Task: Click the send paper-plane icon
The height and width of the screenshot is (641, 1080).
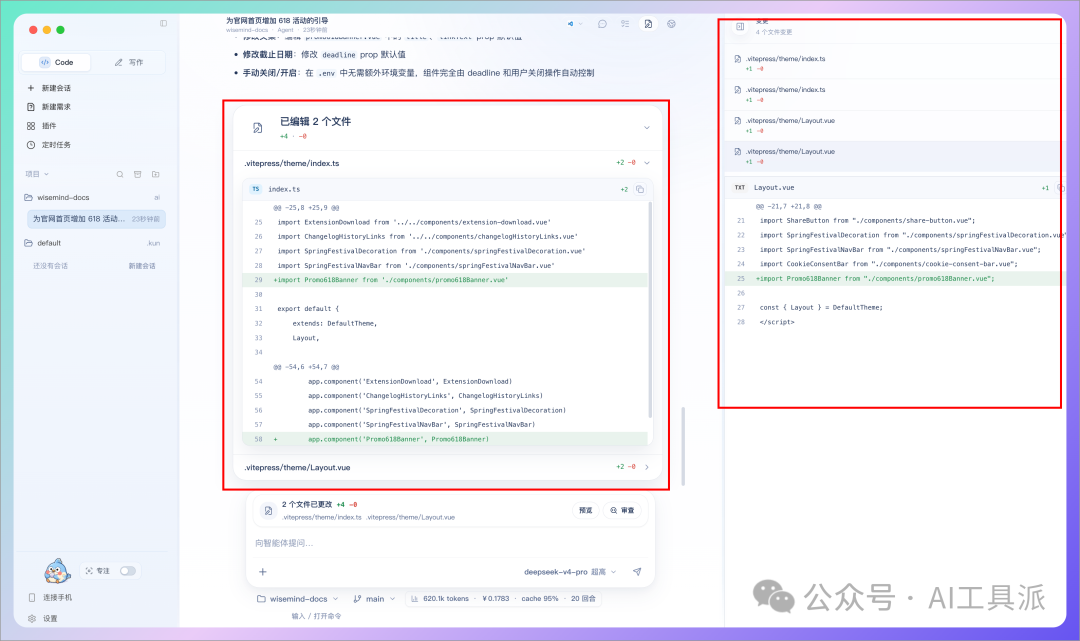Action: point(637,571)
